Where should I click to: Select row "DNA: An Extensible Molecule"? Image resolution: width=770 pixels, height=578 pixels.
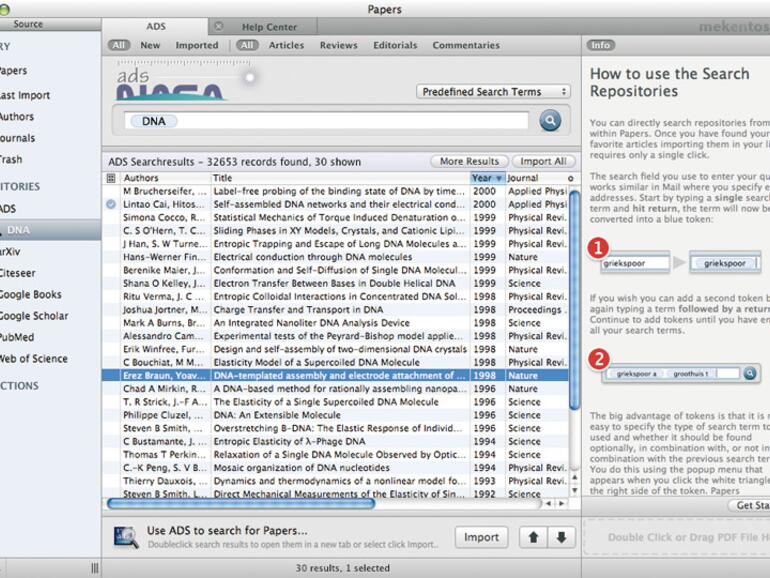point(335,415)
